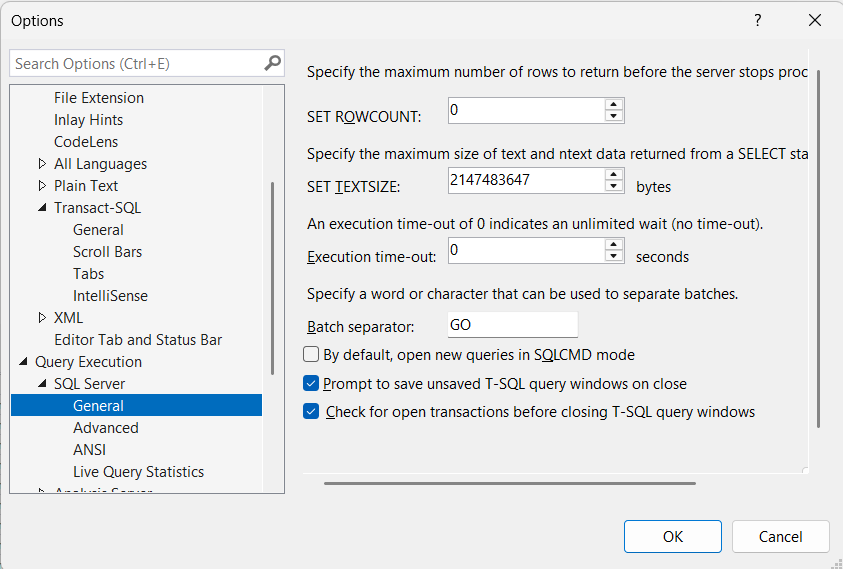Decrease Execution time-out with down arrow
Viewport: 843px width, 569px height.
(613, 256)
